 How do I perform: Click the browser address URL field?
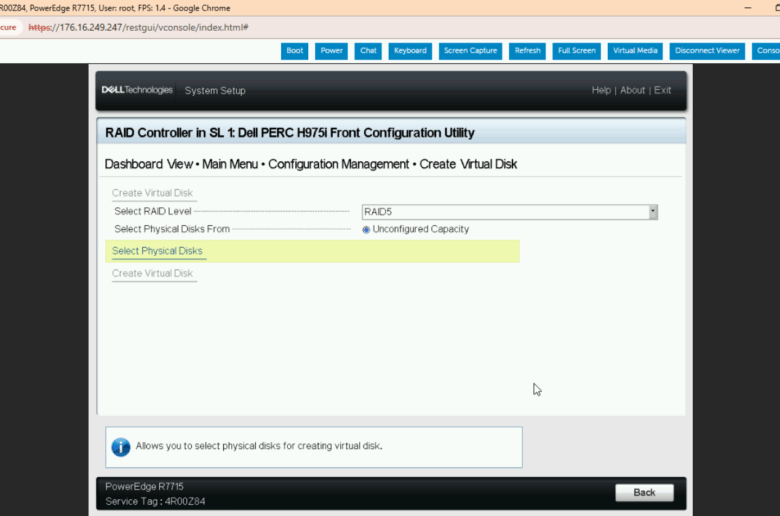pyautogui.click(x=140, y=27)
